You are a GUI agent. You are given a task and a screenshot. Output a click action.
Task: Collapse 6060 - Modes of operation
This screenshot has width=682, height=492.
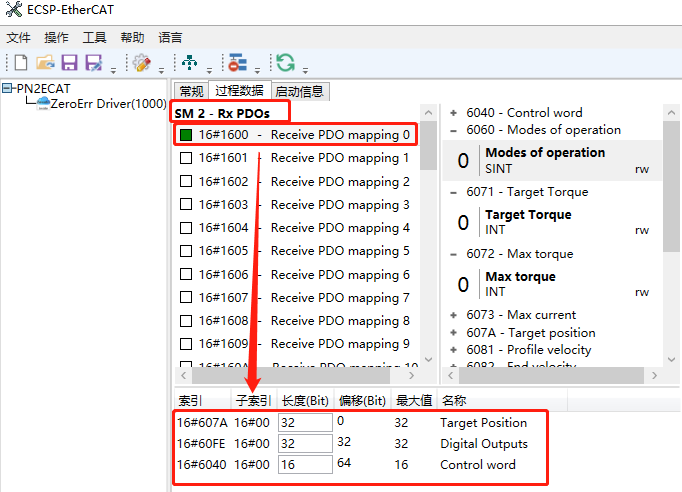[x=454, y=130]
